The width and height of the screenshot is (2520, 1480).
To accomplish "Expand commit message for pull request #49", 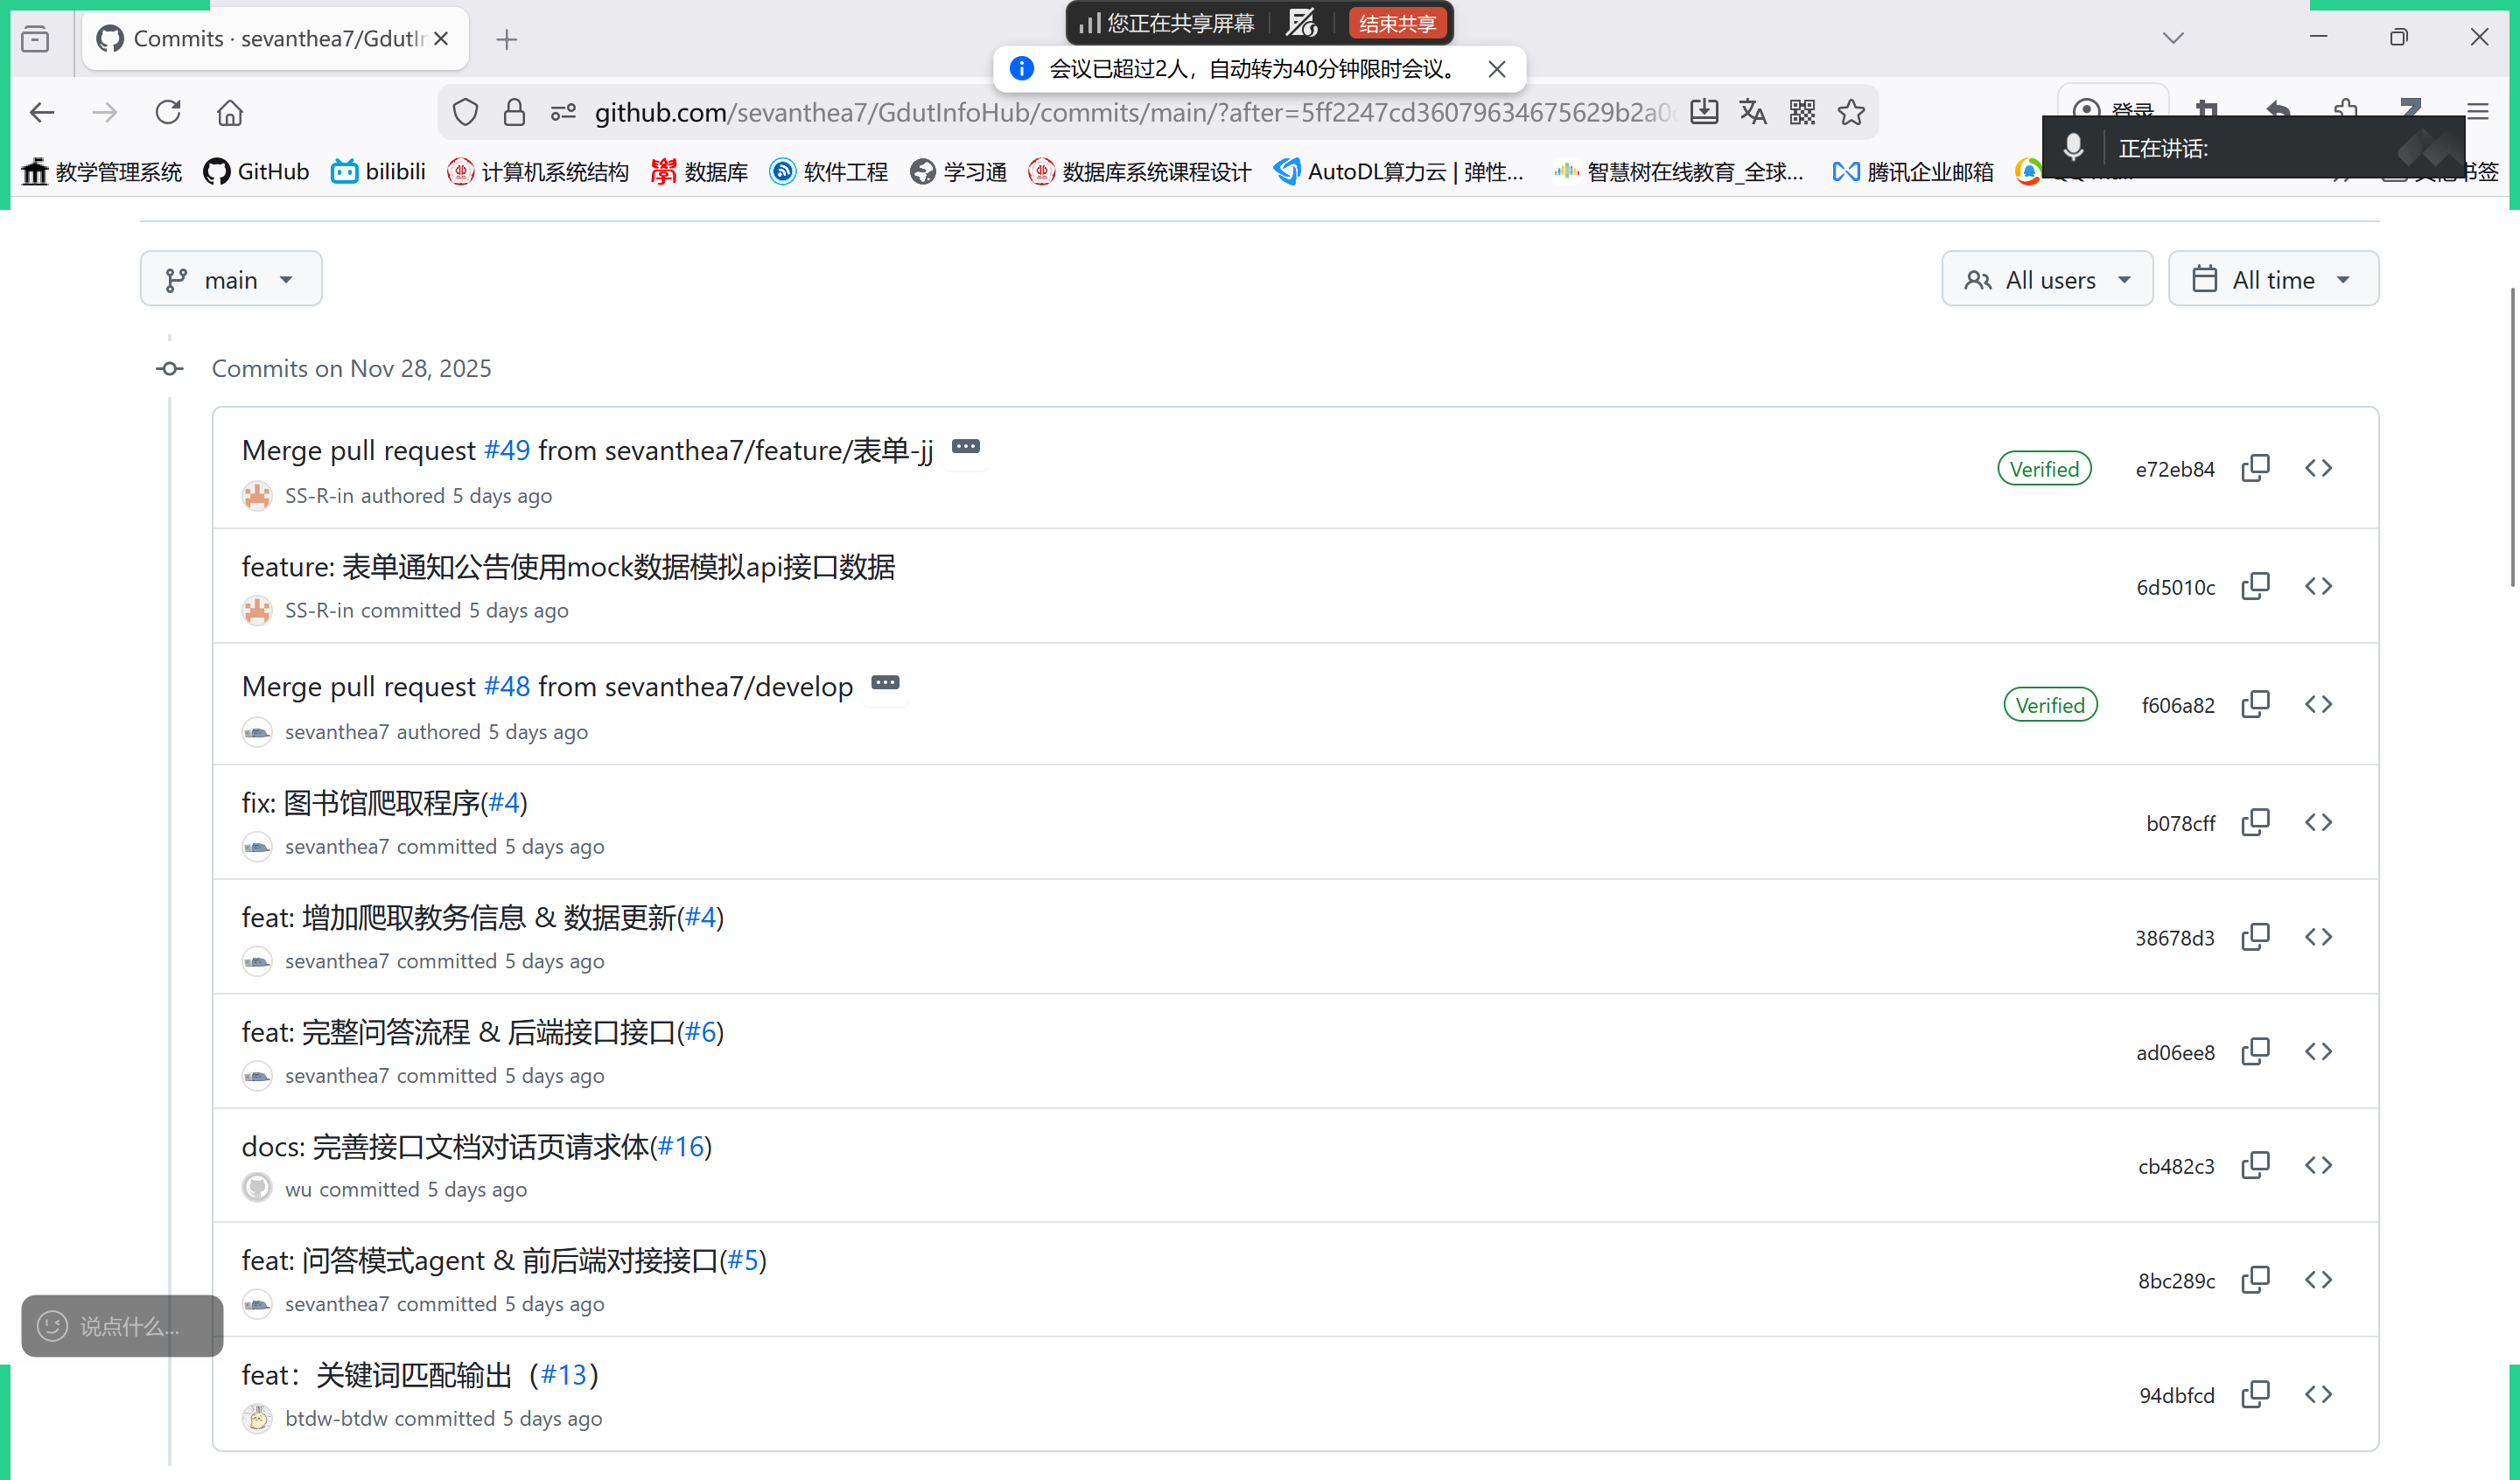I will 965,447.
